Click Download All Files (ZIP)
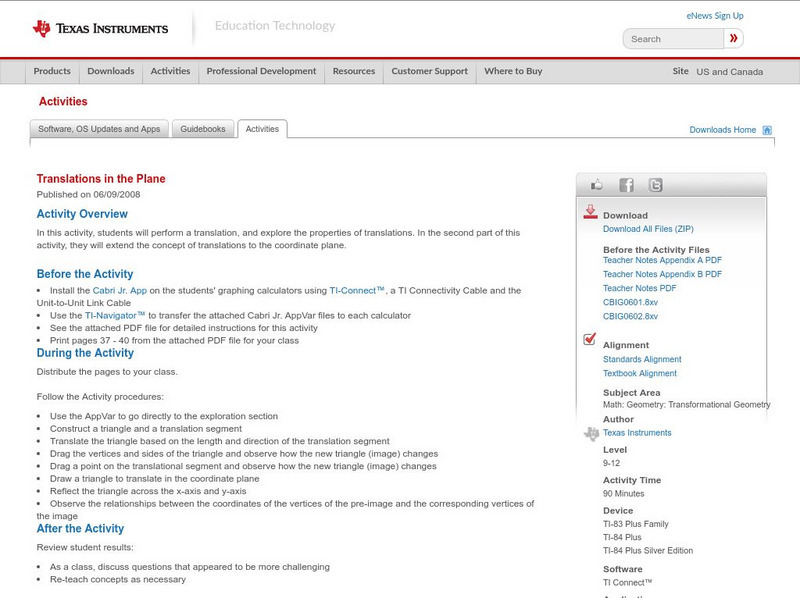 tap(648, 229)
